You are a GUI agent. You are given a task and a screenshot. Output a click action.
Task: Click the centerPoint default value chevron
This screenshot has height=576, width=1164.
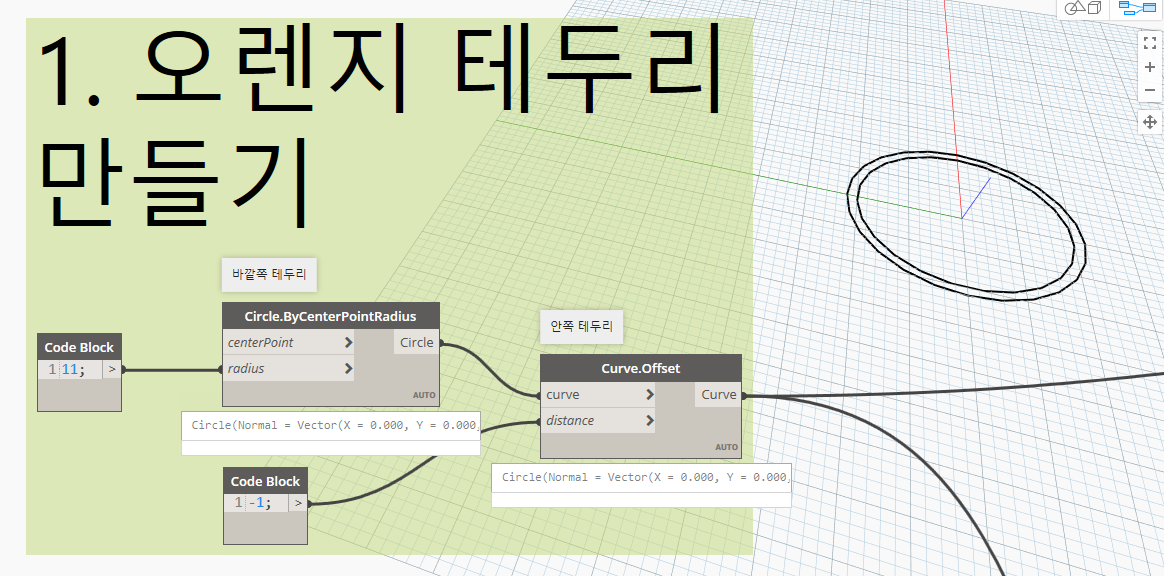348,343
